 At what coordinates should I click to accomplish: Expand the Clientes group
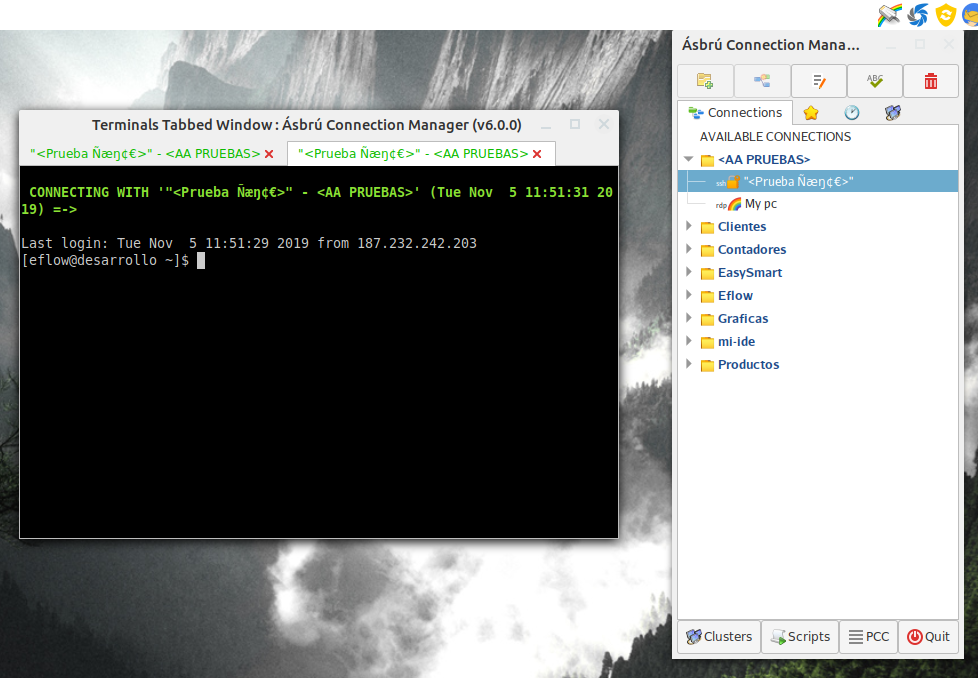coord(689,226)
